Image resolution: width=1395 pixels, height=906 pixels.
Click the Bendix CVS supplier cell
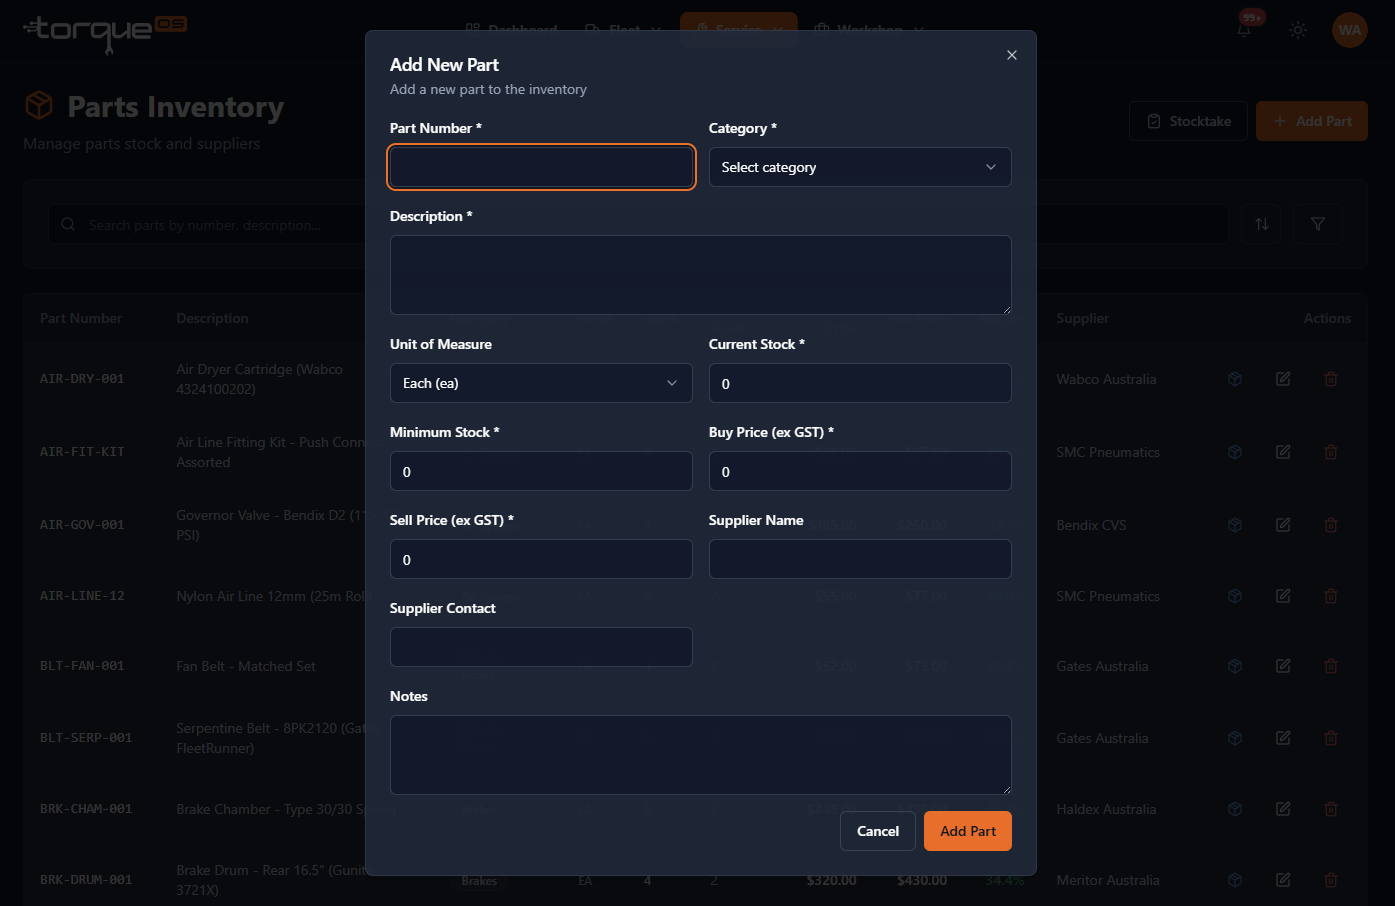(1091, 525)
